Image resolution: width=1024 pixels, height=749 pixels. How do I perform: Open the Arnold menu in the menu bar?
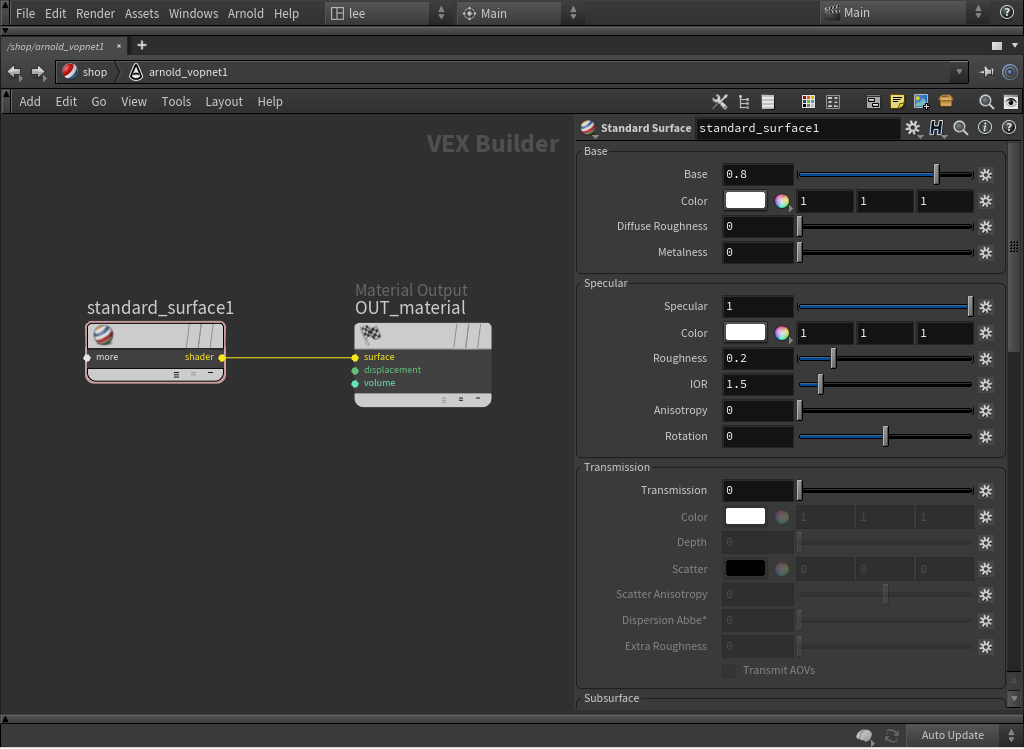pos(246,13)
